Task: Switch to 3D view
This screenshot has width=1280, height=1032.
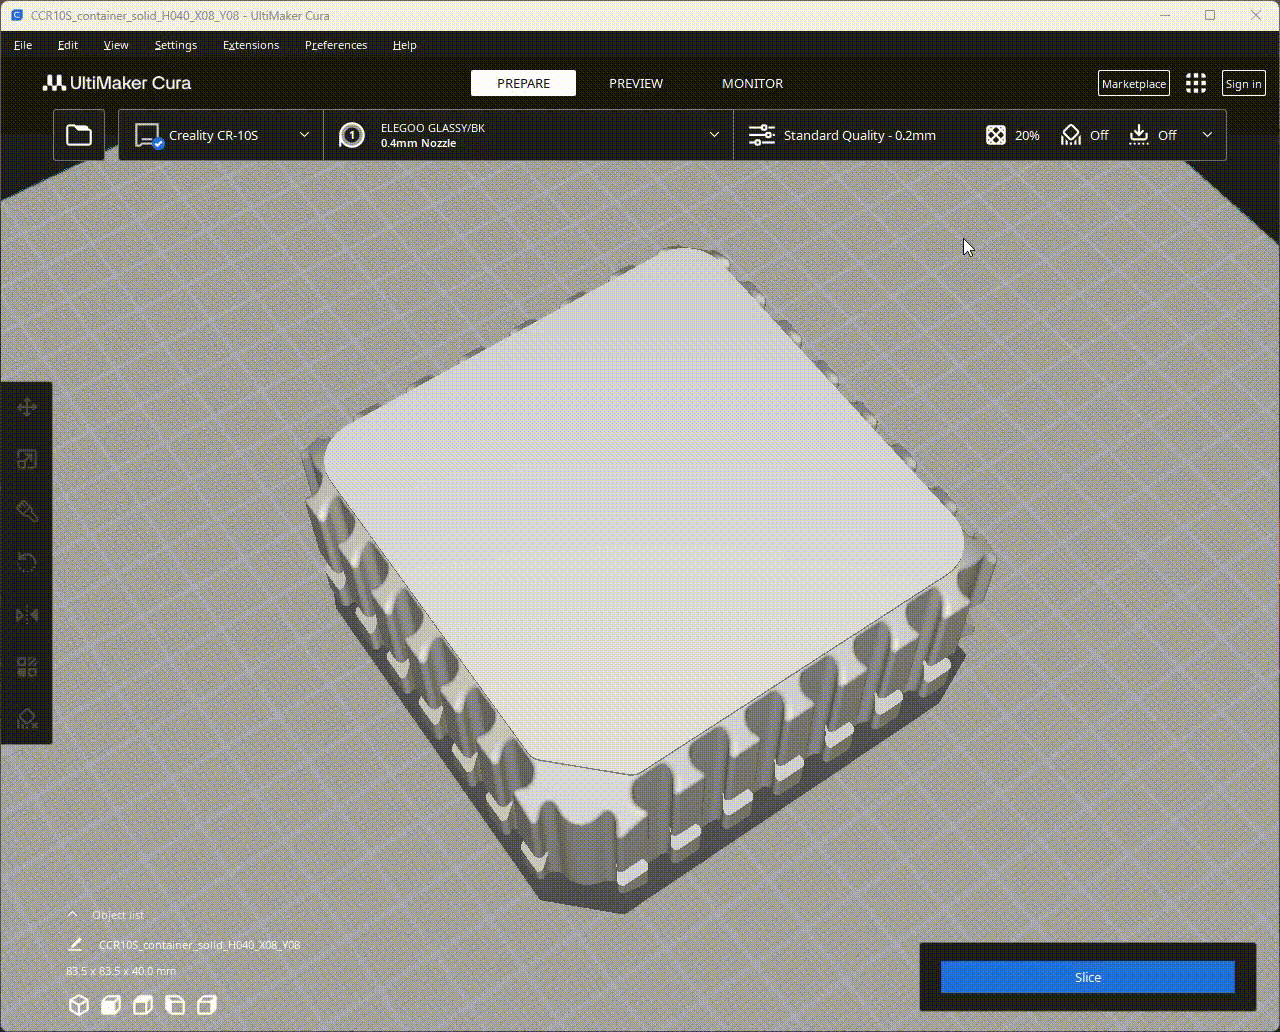Action: coord(79,1005)
